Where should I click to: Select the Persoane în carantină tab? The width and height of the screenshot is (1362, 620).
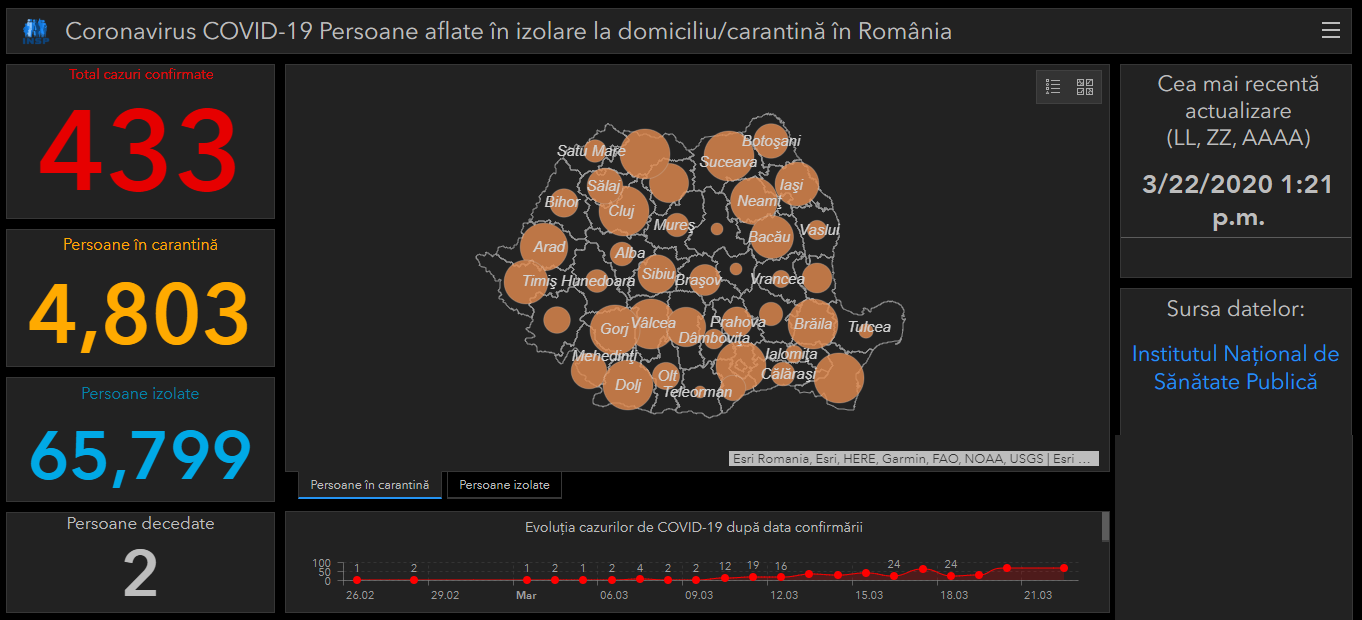tap(369, 485)
